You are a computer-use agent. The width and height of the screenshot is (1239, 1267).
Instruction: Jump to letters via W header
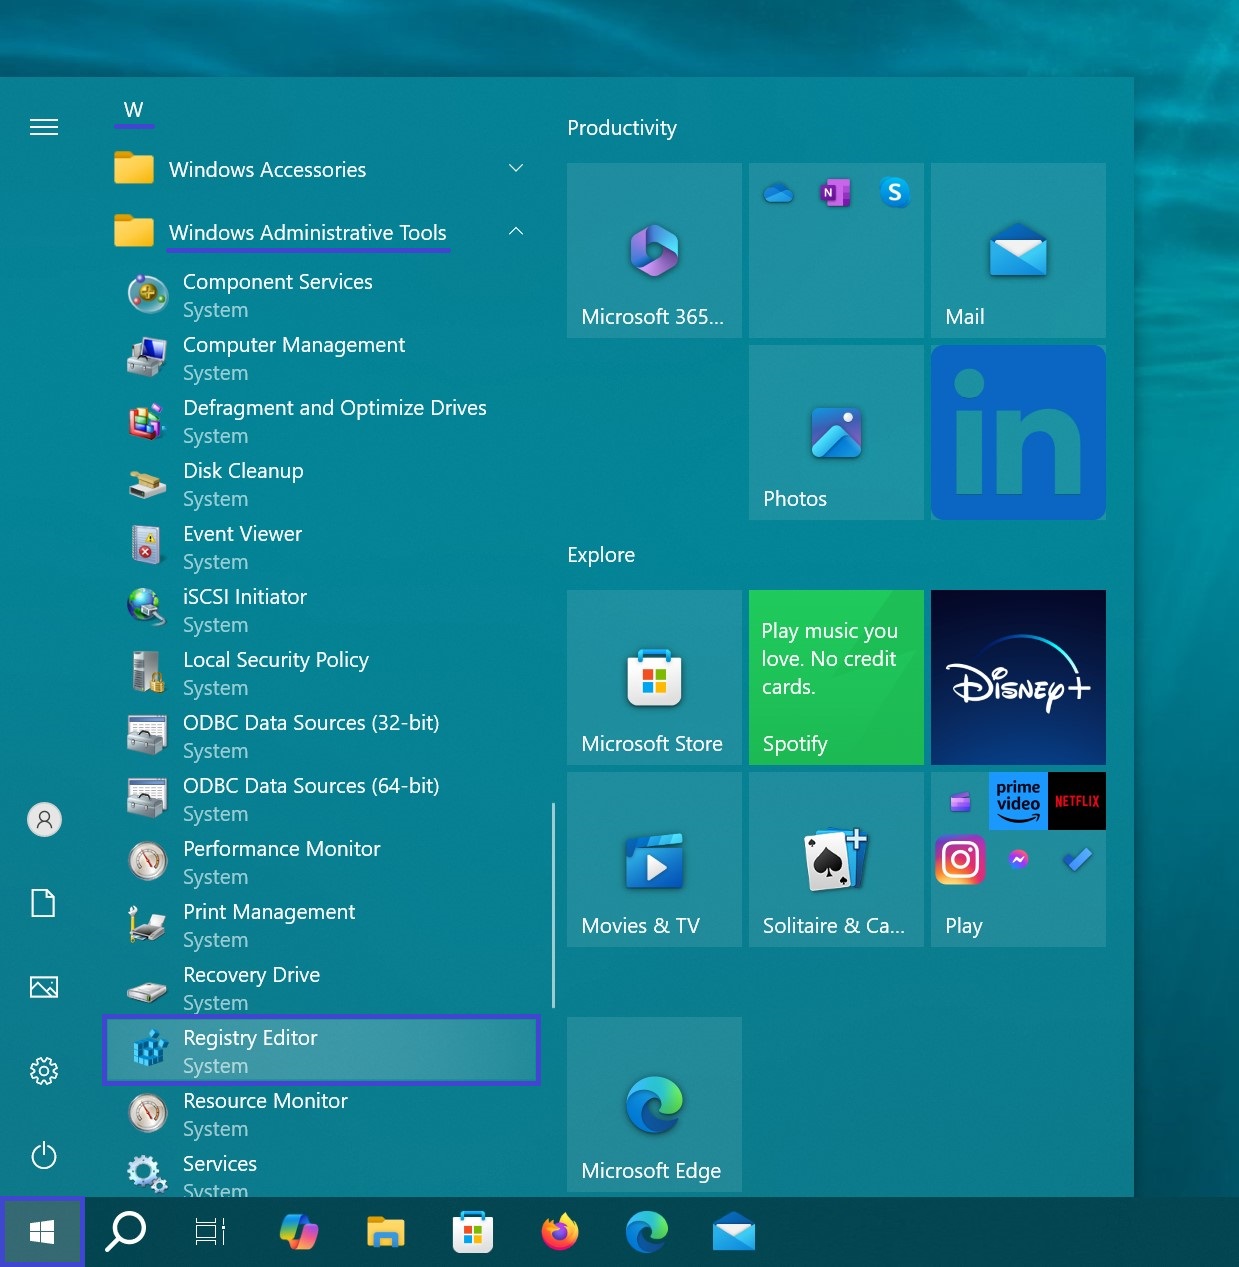tap(134, 110)
